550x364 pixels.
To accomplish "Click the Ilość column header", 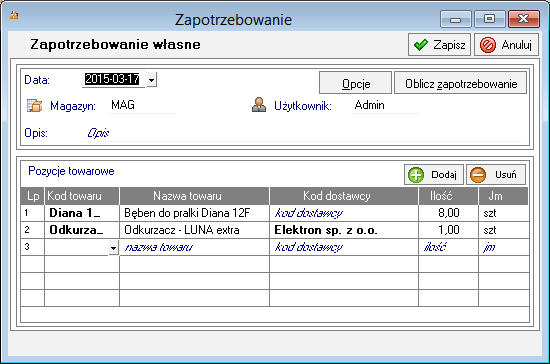I will 449,196.
